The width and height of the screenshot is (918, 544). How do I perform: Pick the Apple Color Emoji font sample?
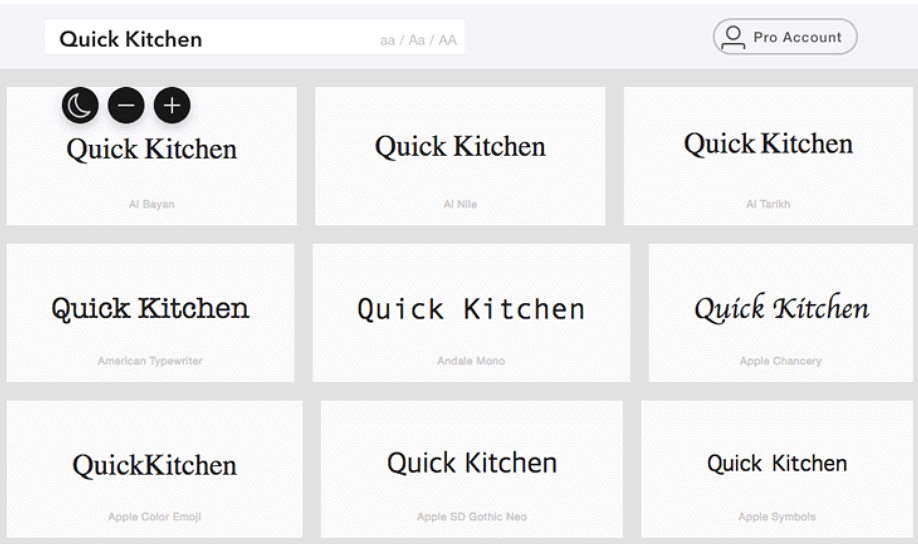pos(154,465)
